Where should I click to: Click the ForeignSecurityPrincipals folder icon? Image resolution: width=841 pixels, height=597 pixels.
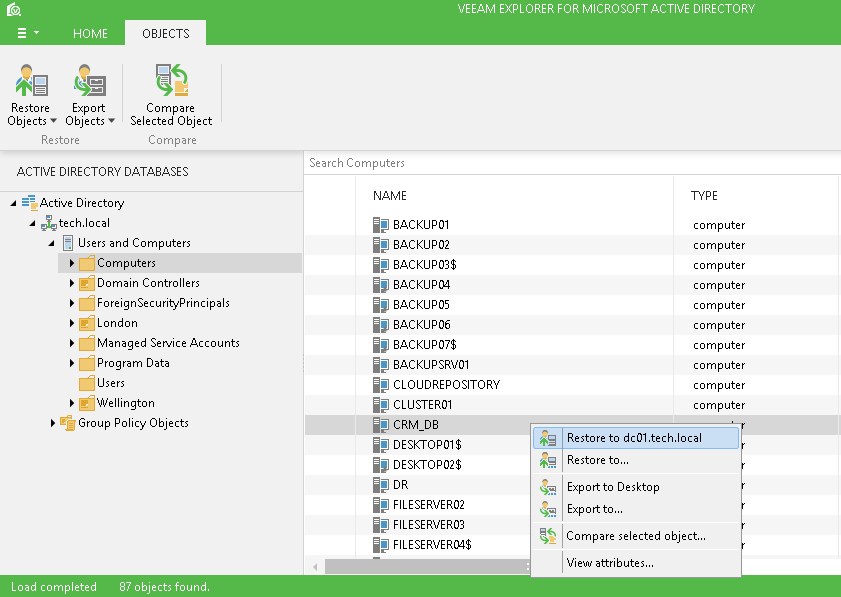click(x=86, y=304)
